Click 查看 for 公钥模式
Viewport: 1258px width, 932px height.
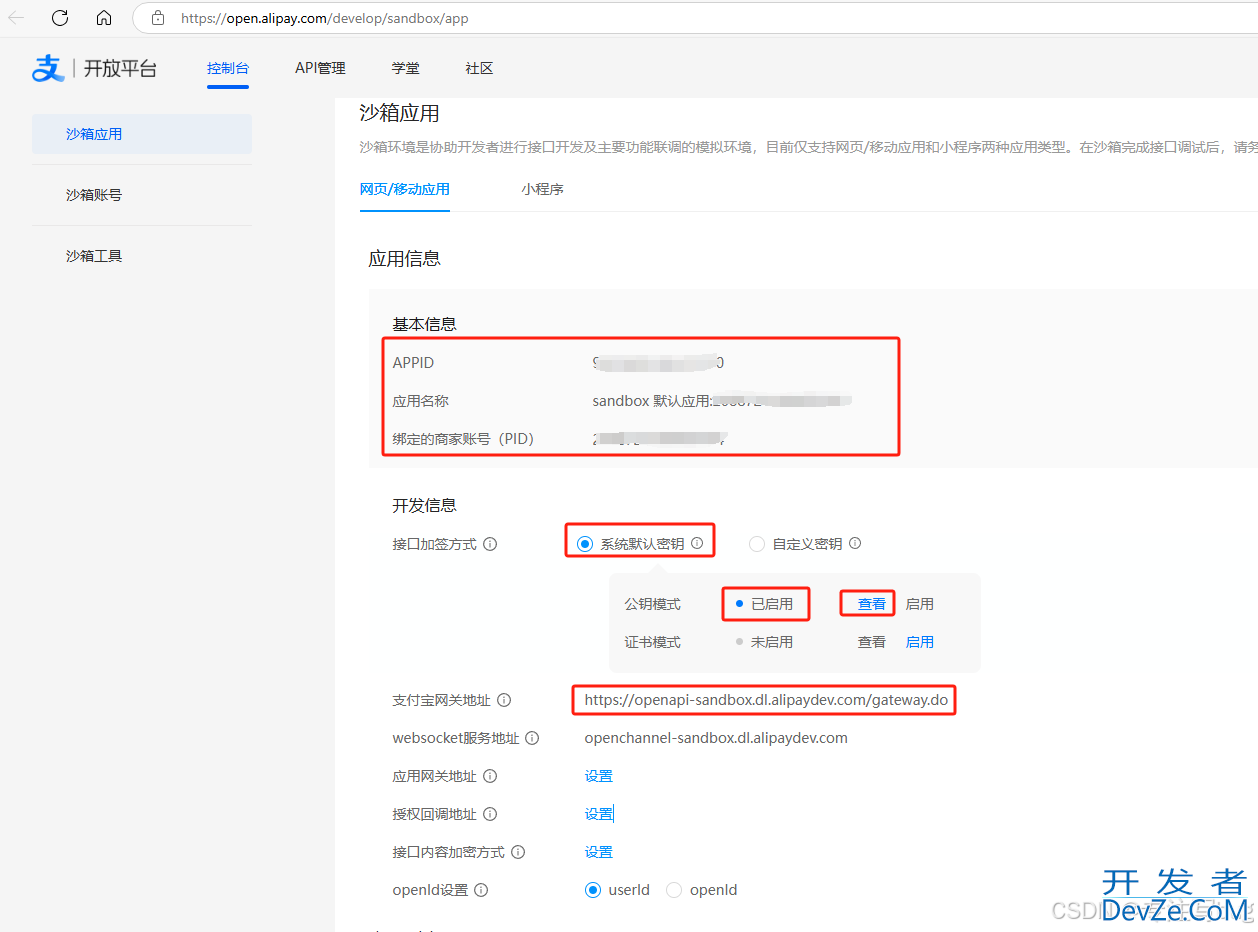tap(872, 604)
